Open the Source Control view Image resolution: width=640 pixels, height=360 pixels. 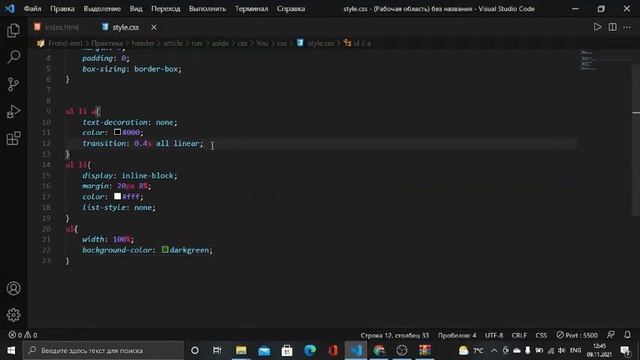tap(13, 84)
